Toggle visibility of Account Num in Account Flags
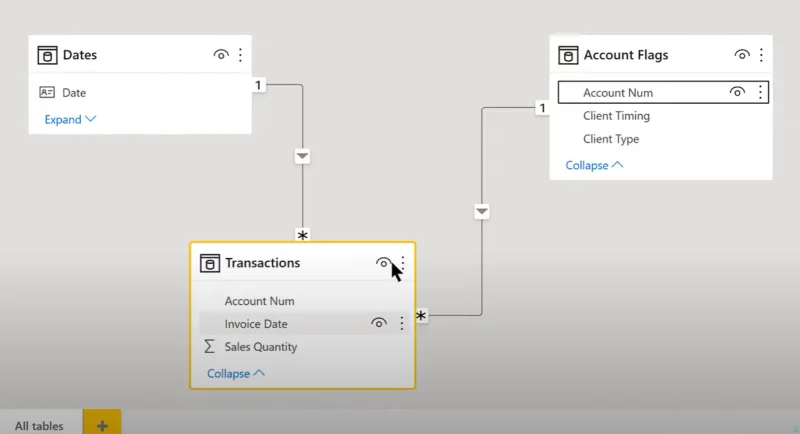 coord(737,92)
